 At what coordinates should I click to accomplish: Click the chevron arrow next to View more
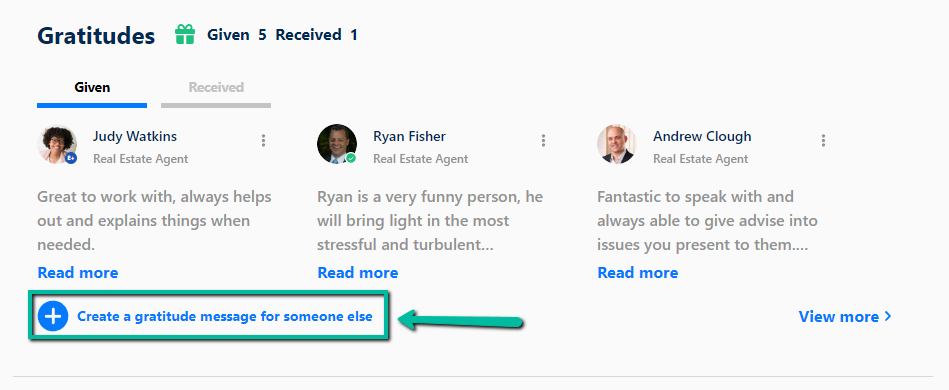point(888,316)
